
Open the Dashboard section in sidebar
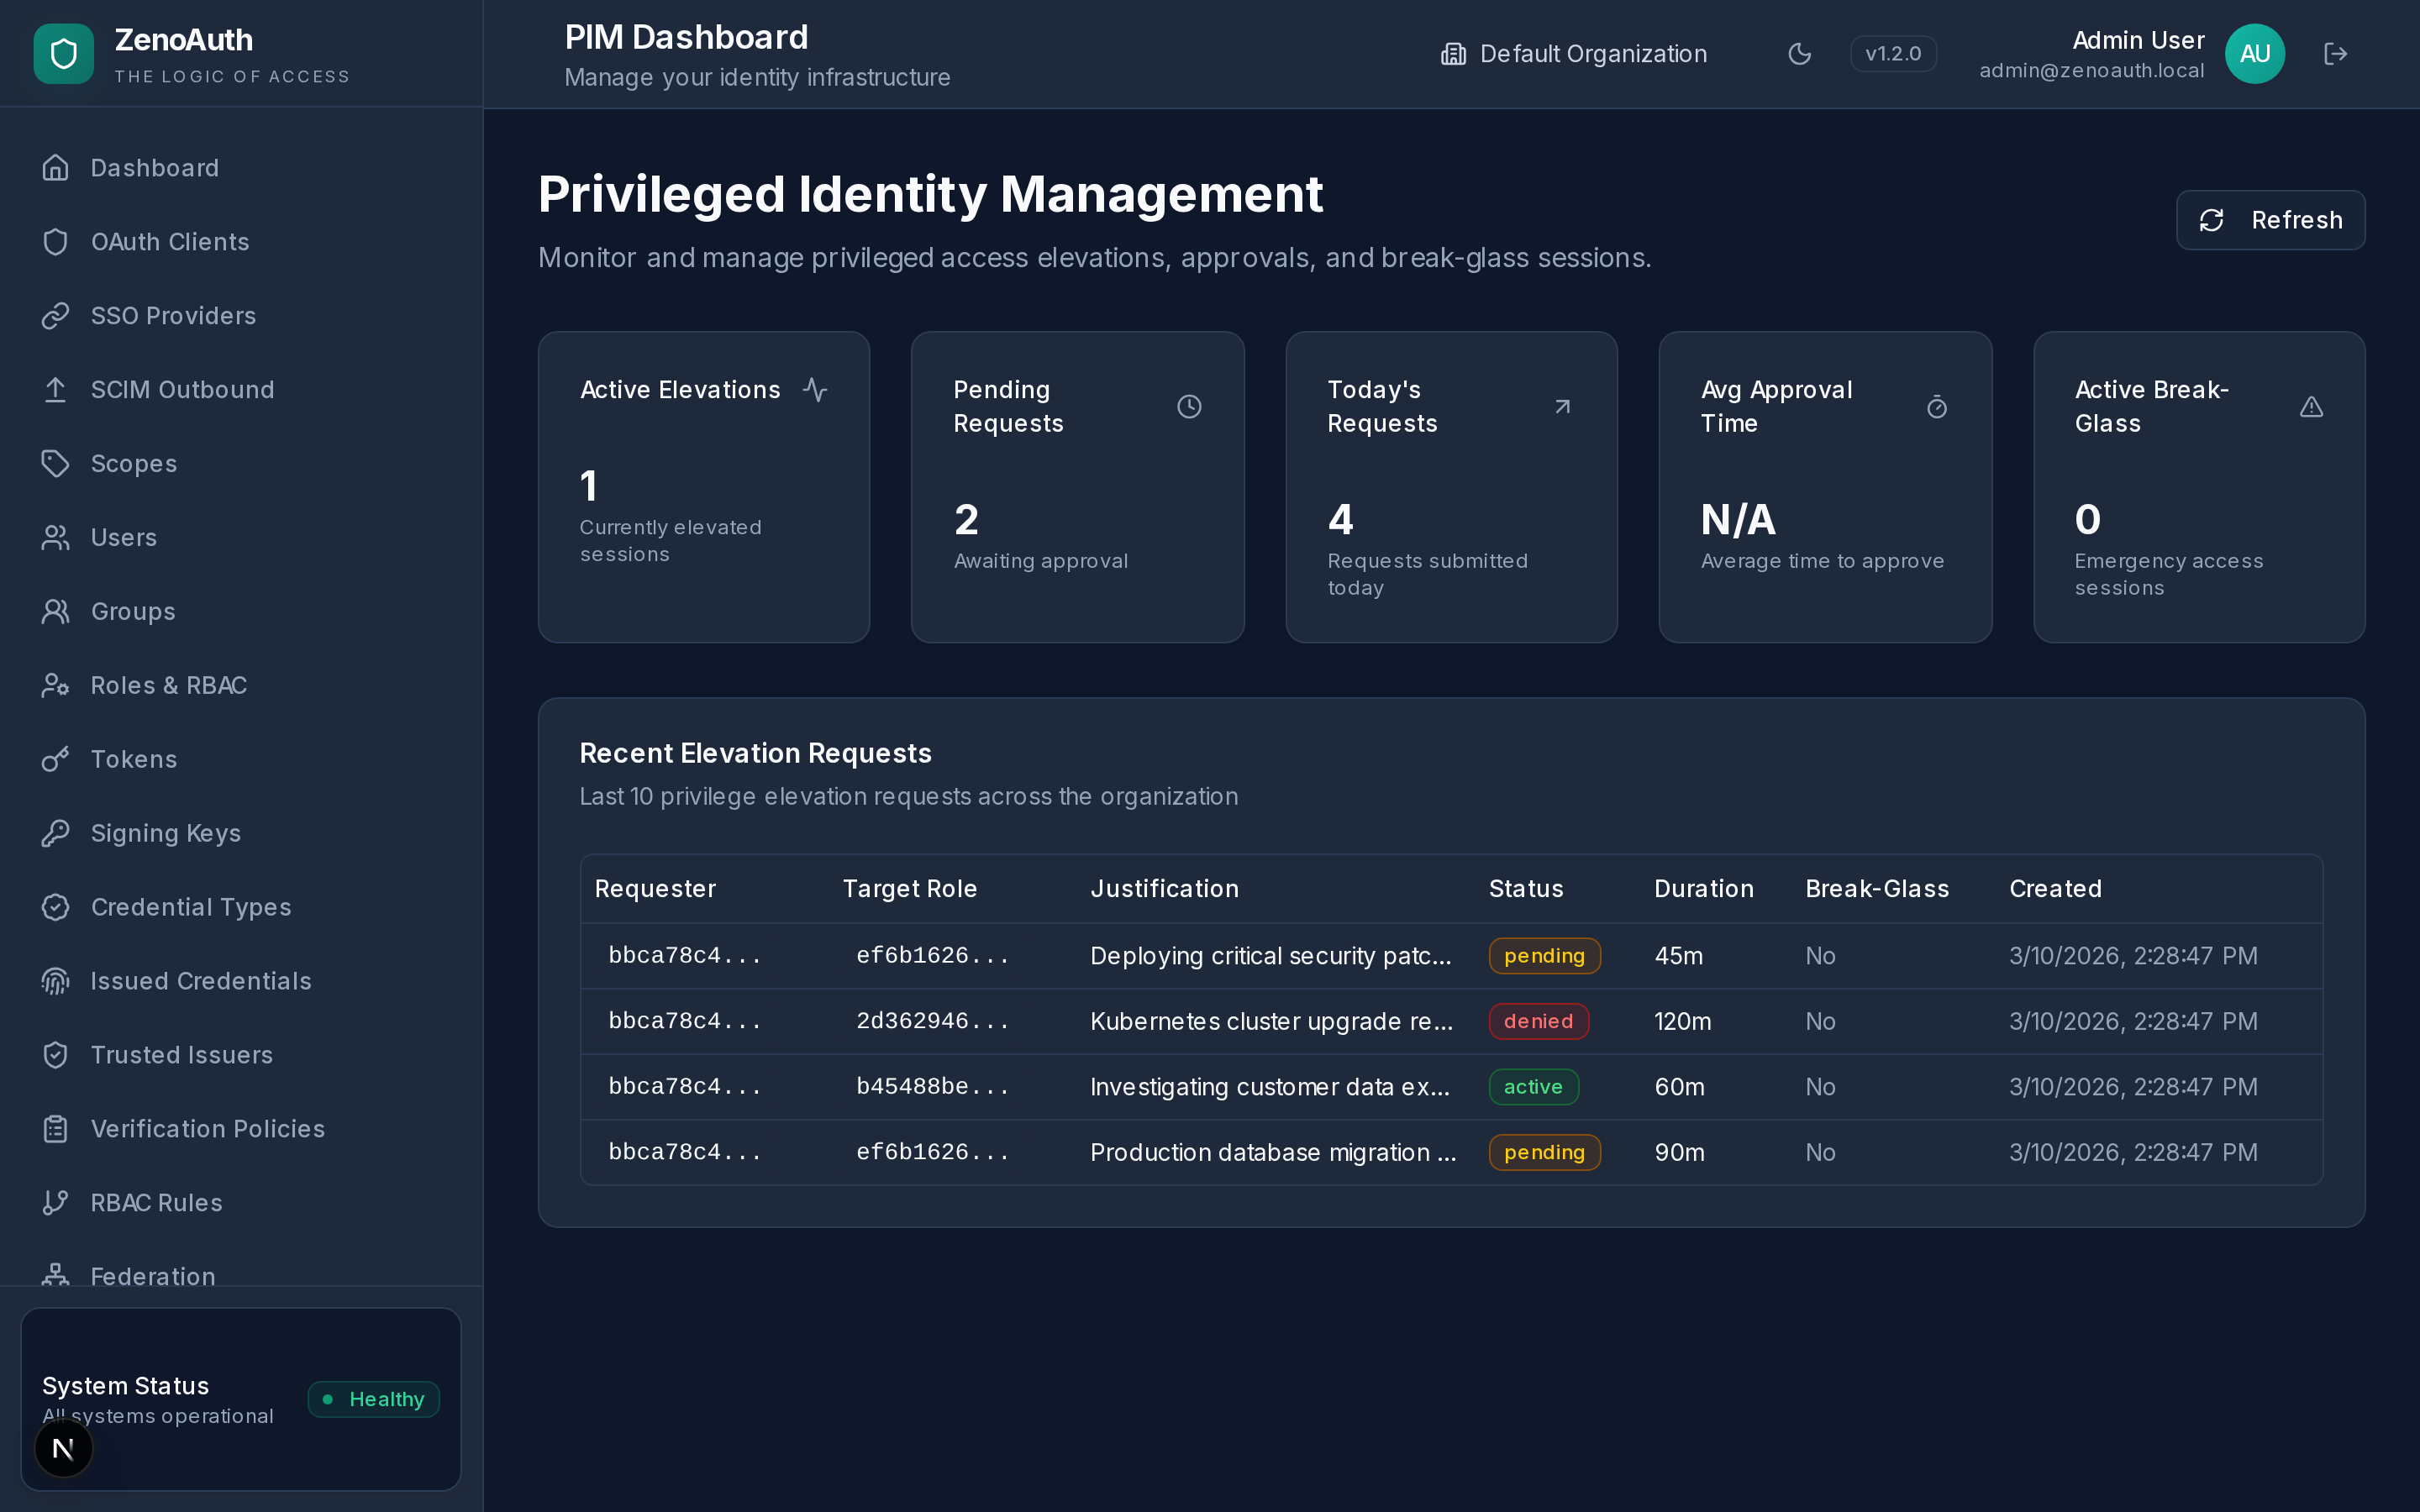pos(155,167)
